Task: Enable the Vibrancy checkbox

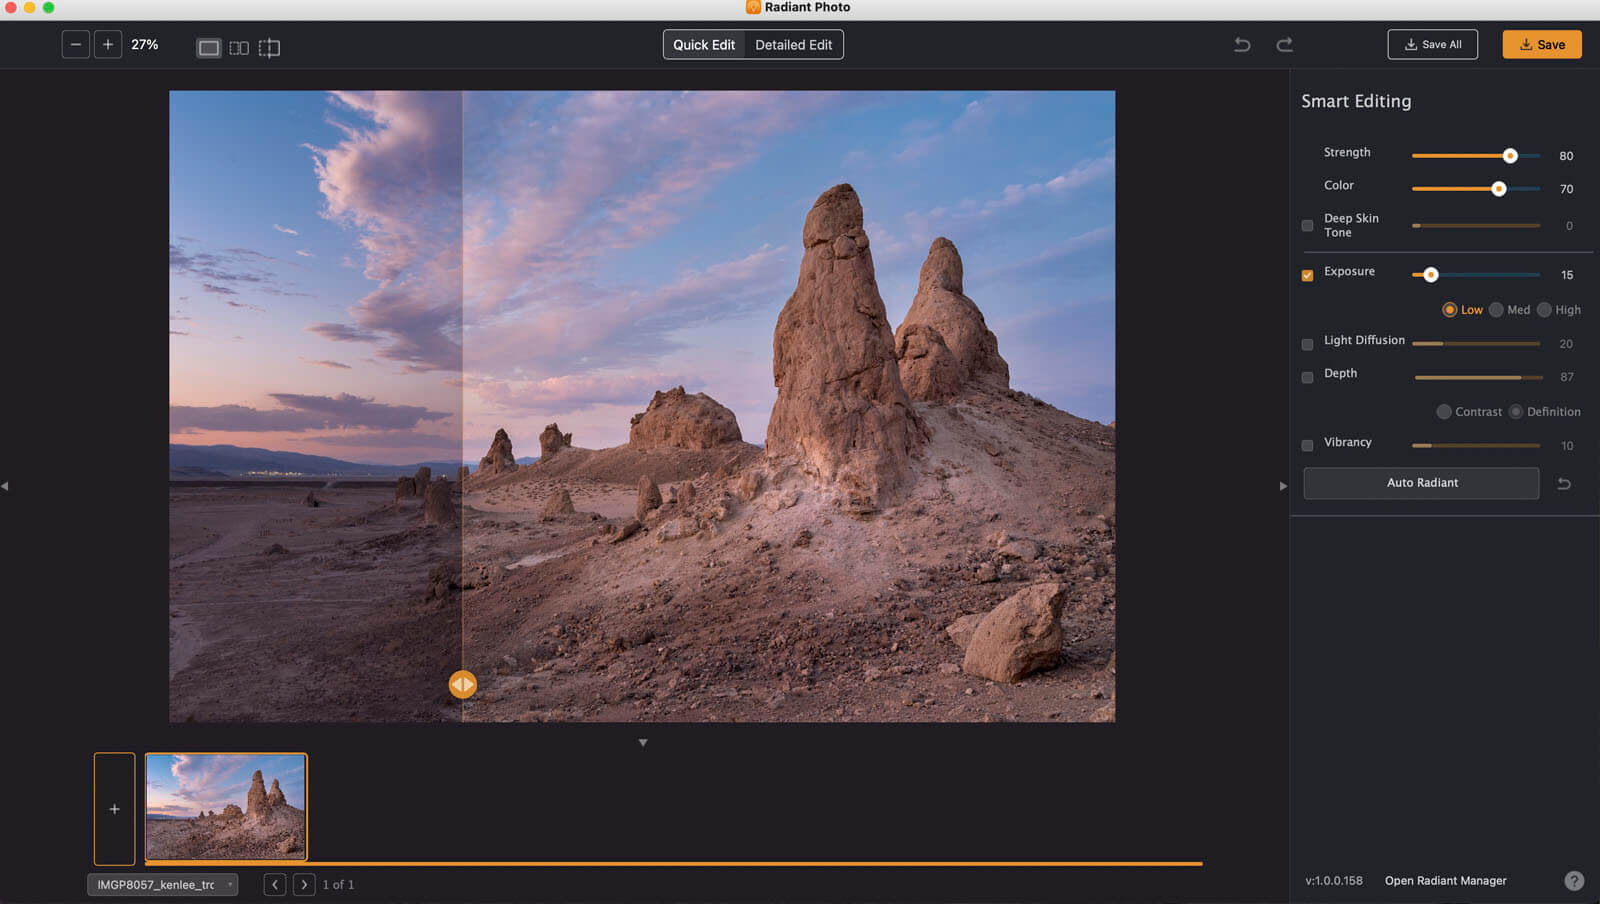Action: 1307,445
